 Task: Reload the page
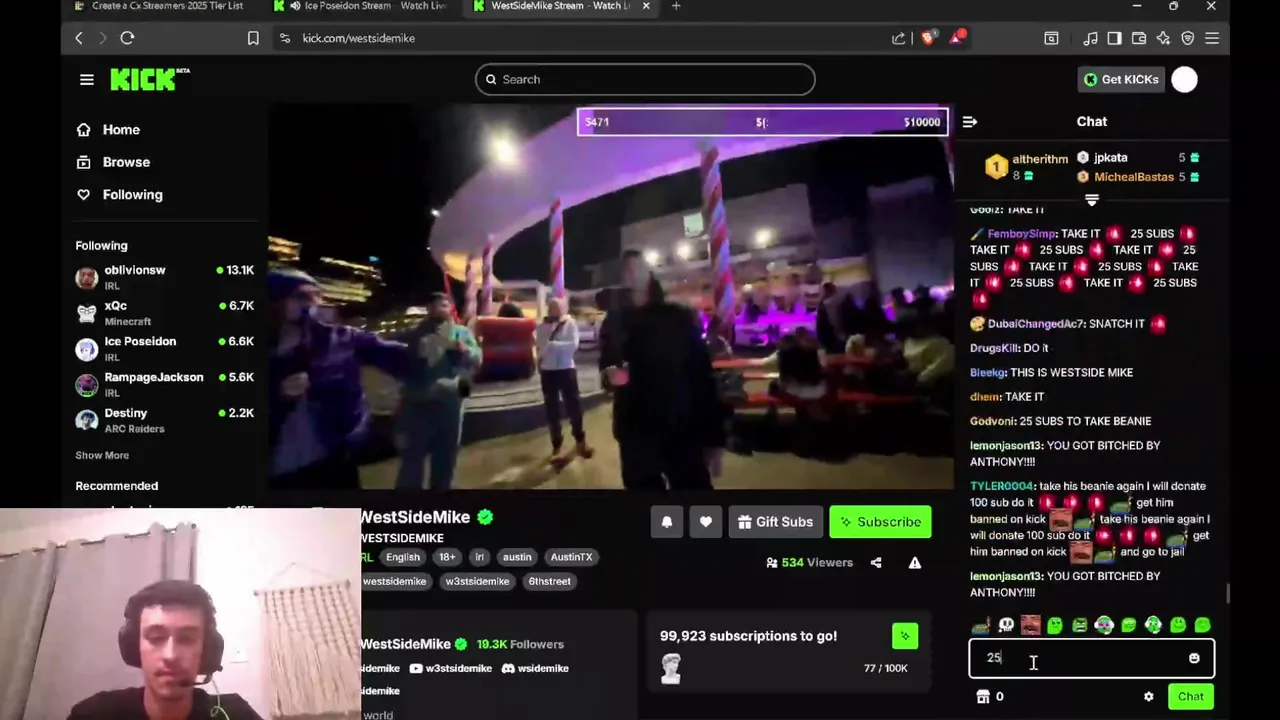127,38
